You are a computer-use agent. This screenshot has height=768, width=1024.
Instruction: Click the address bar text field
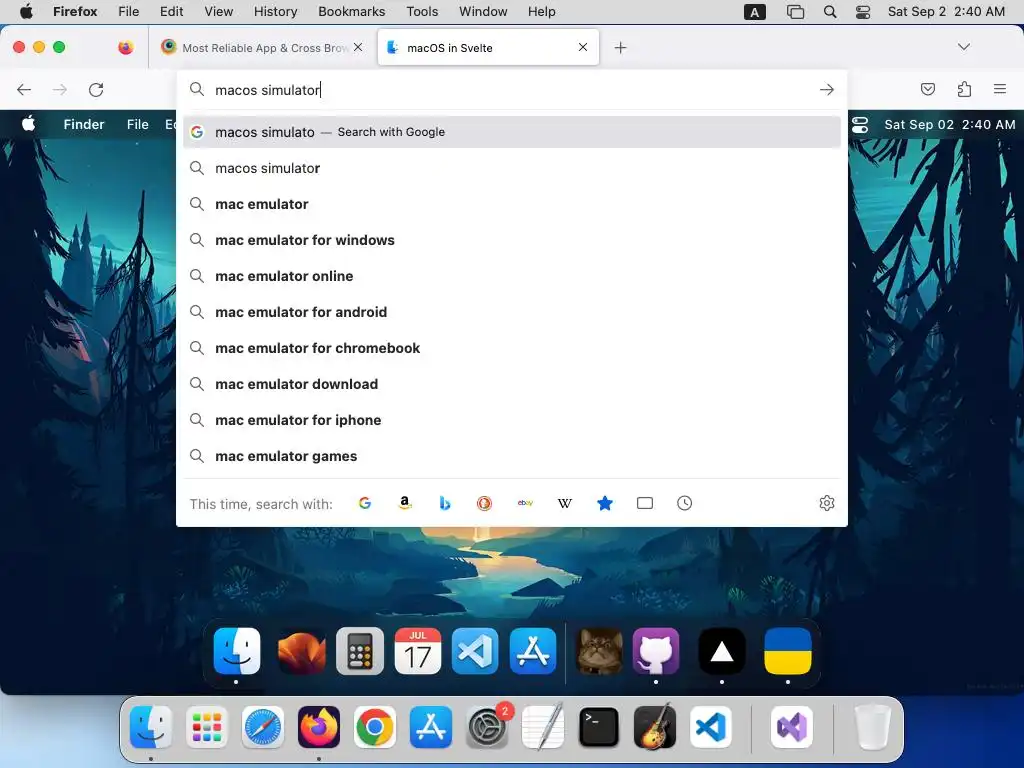pos(512,89)
